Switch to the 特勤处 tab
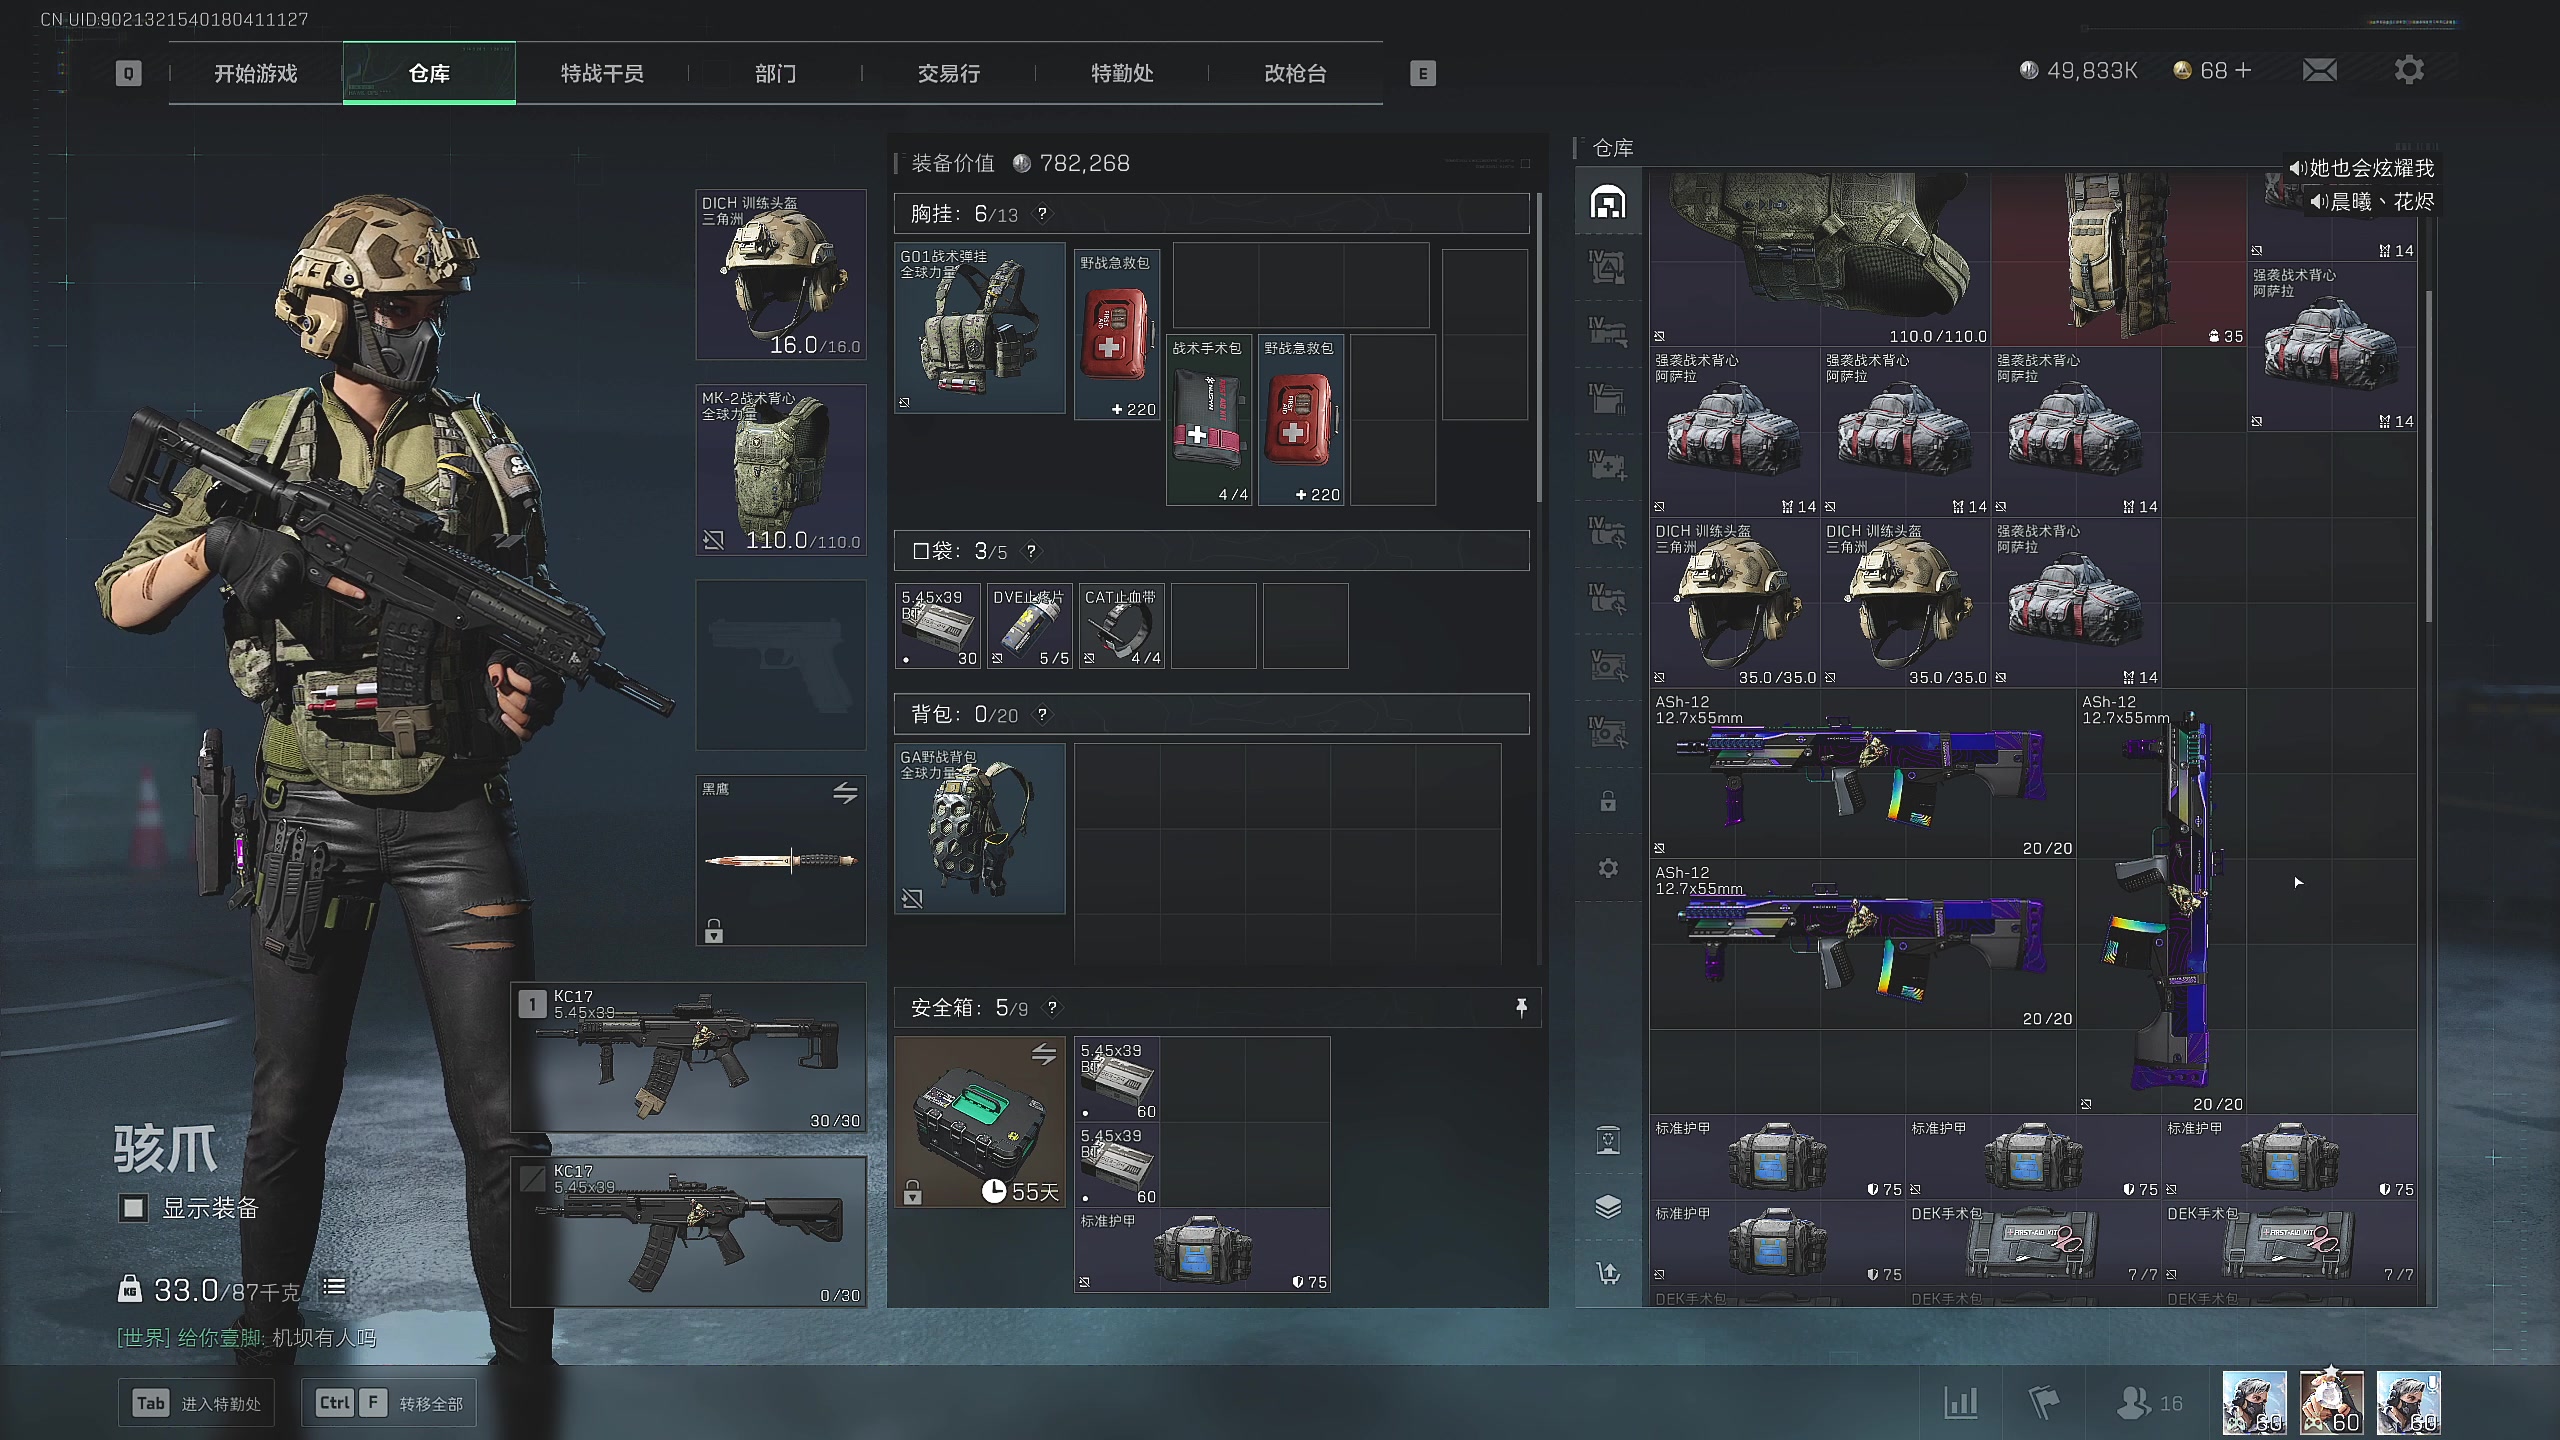Screen dimensions: 2560x1440 [x=1122, y=73]
